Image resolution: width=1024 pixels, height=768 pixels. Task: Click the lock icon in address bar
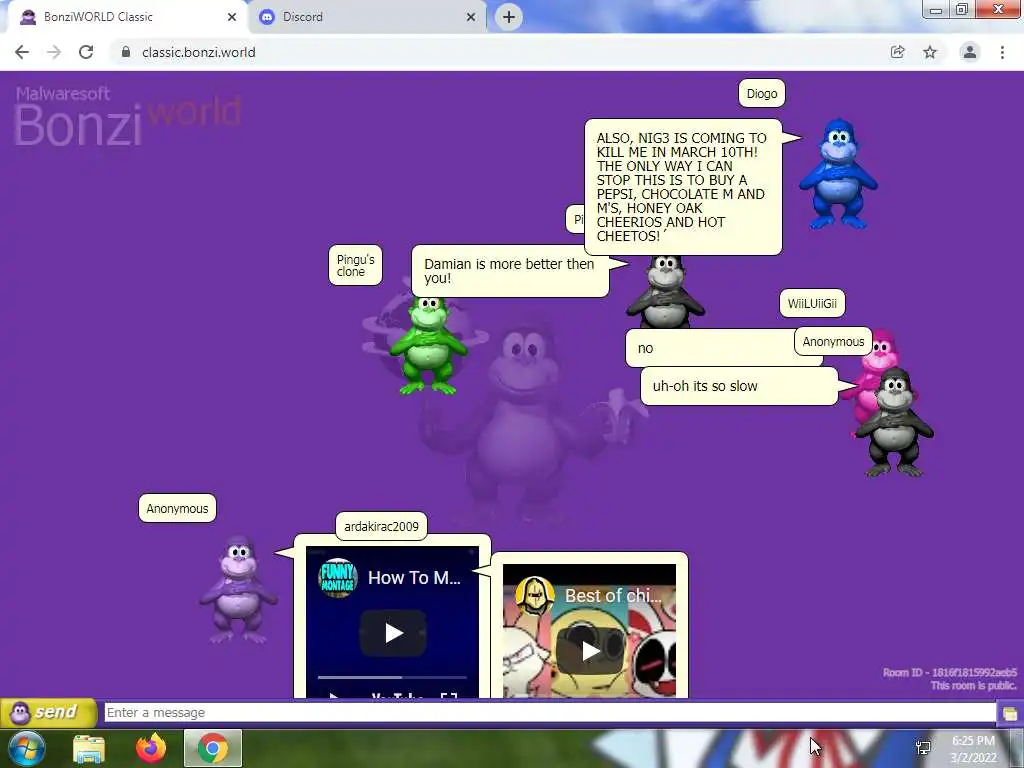pos(126,52)
